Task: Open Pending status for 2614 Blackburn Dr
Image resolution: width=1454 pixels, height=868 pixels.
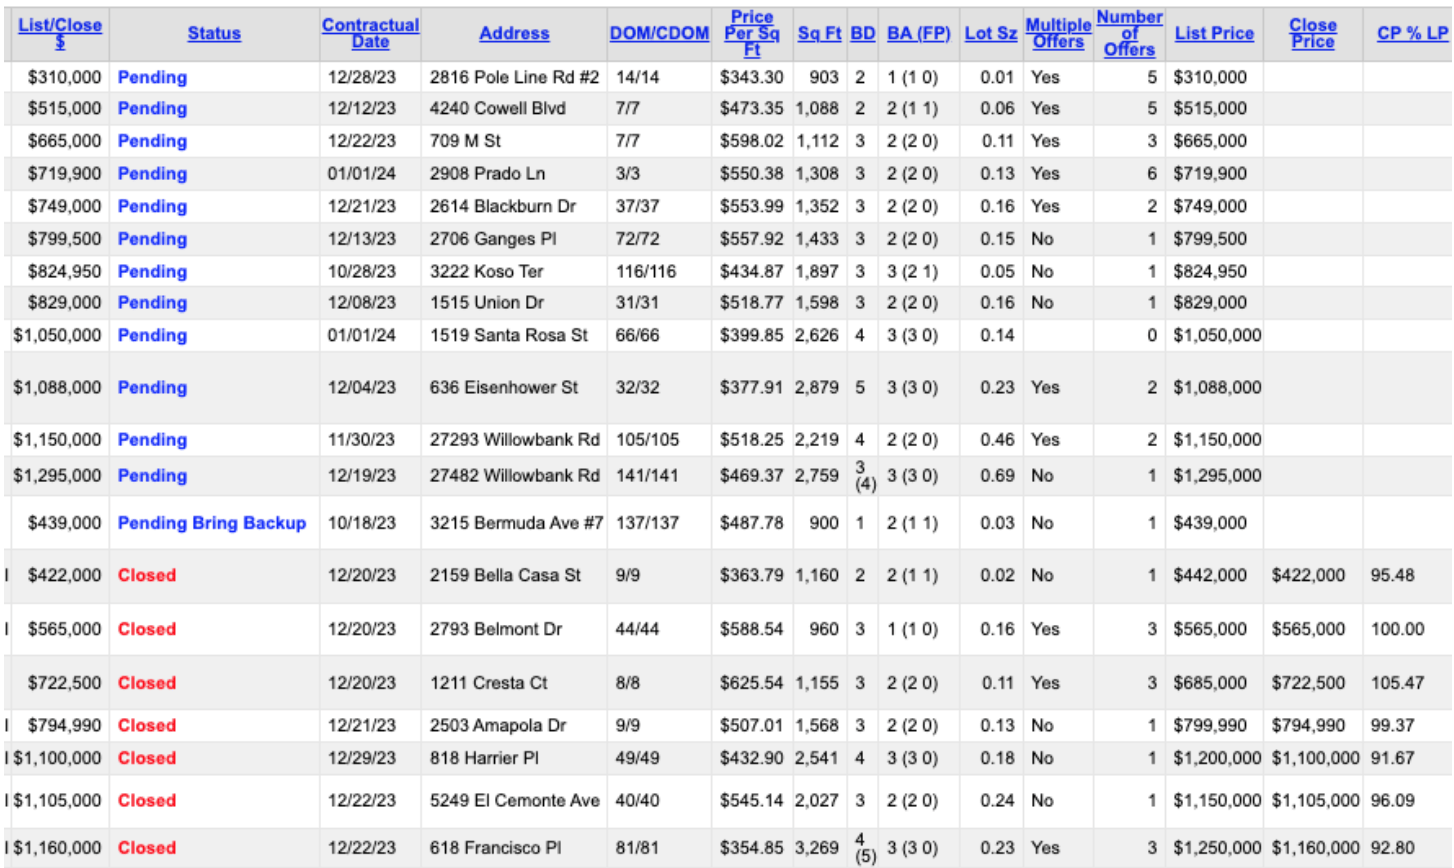Action: [x=152, y=206]
